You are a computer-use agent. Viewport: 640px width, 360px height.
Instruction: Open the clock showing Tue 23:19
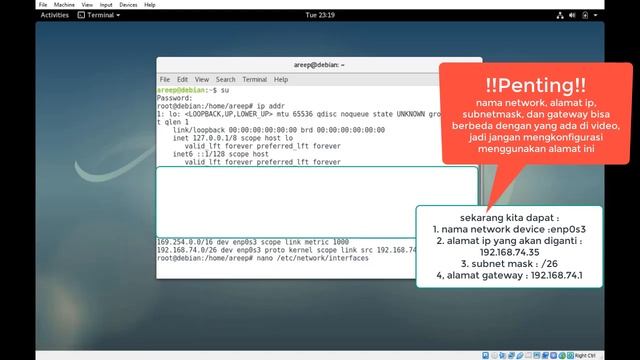pyautogui.click(x=320, y=15)
